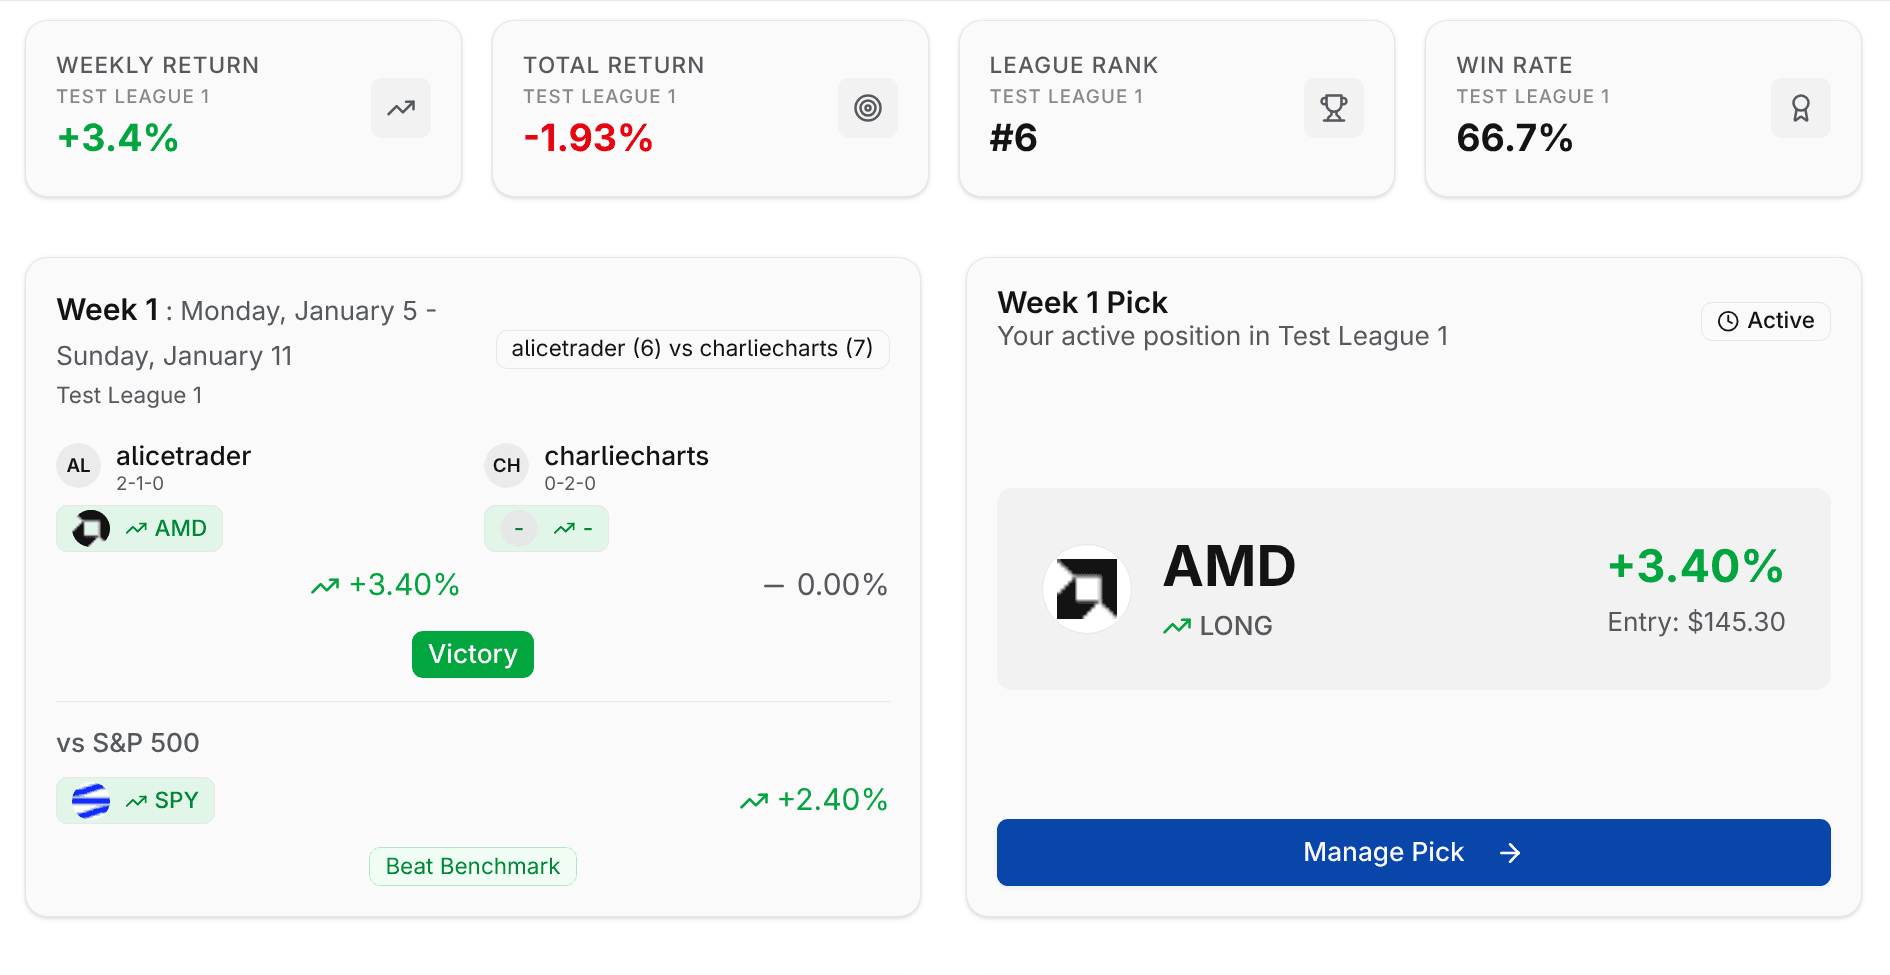1890x975 pixels.
Task: Expand the alicetrader vs charliecharts matchup chip
Action: tap(693, 349)
